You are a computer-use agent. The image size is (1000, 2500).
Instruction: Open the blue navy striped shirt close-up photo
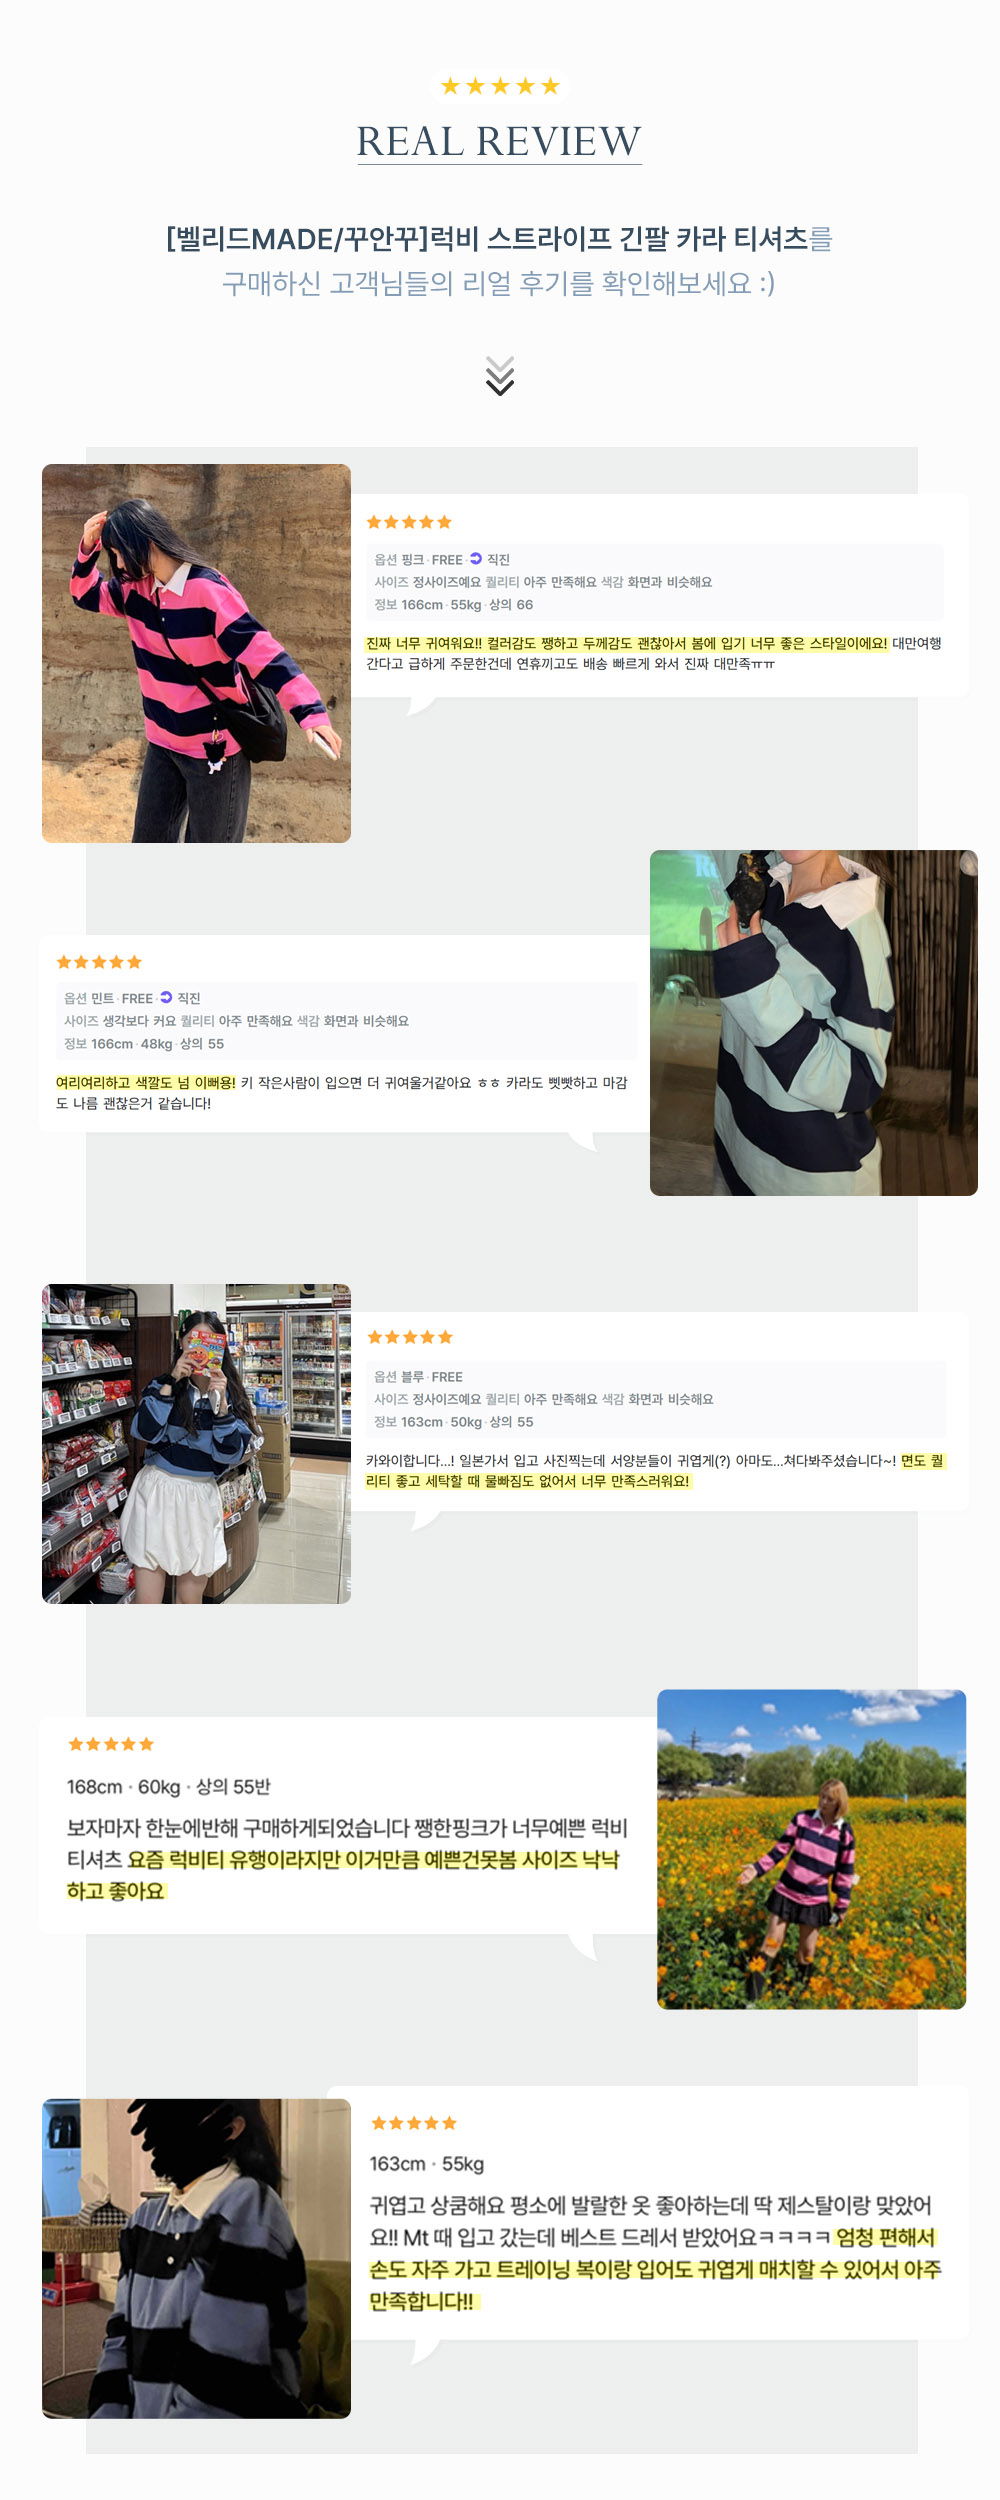click(x=196, y=2258)
